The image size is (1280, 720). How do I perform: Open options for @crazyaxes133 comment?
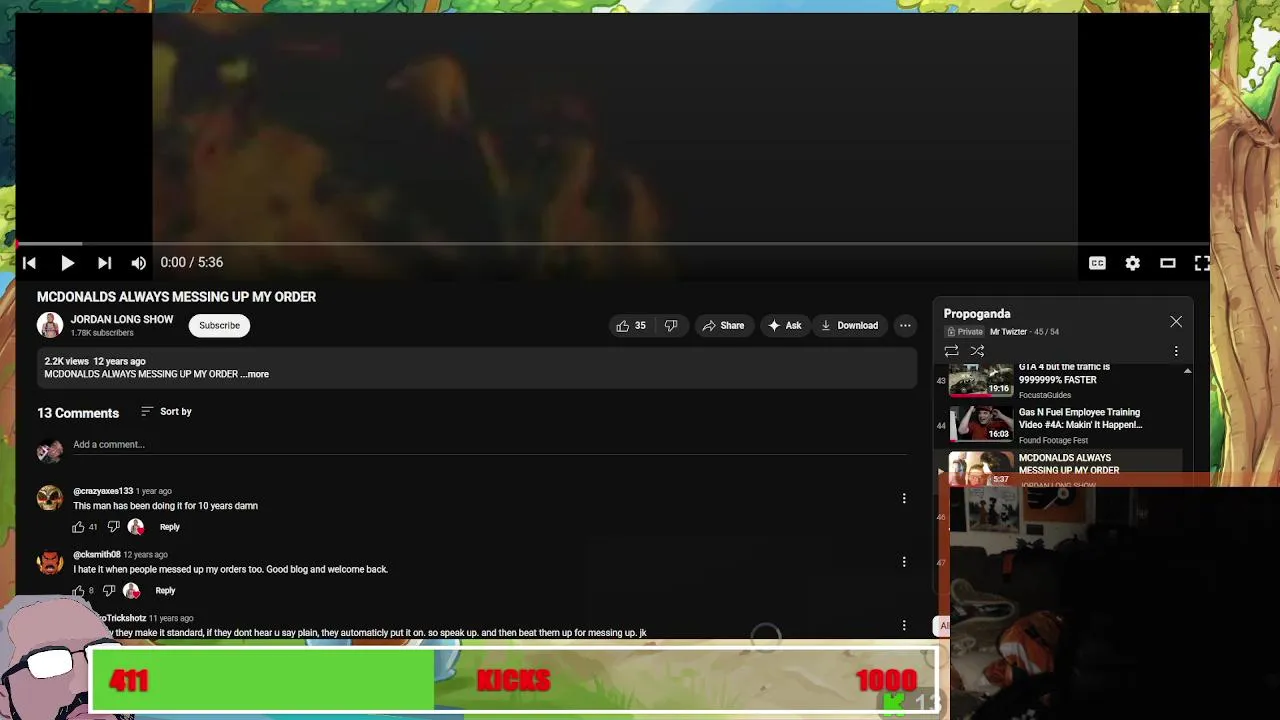tap(904, 498)
